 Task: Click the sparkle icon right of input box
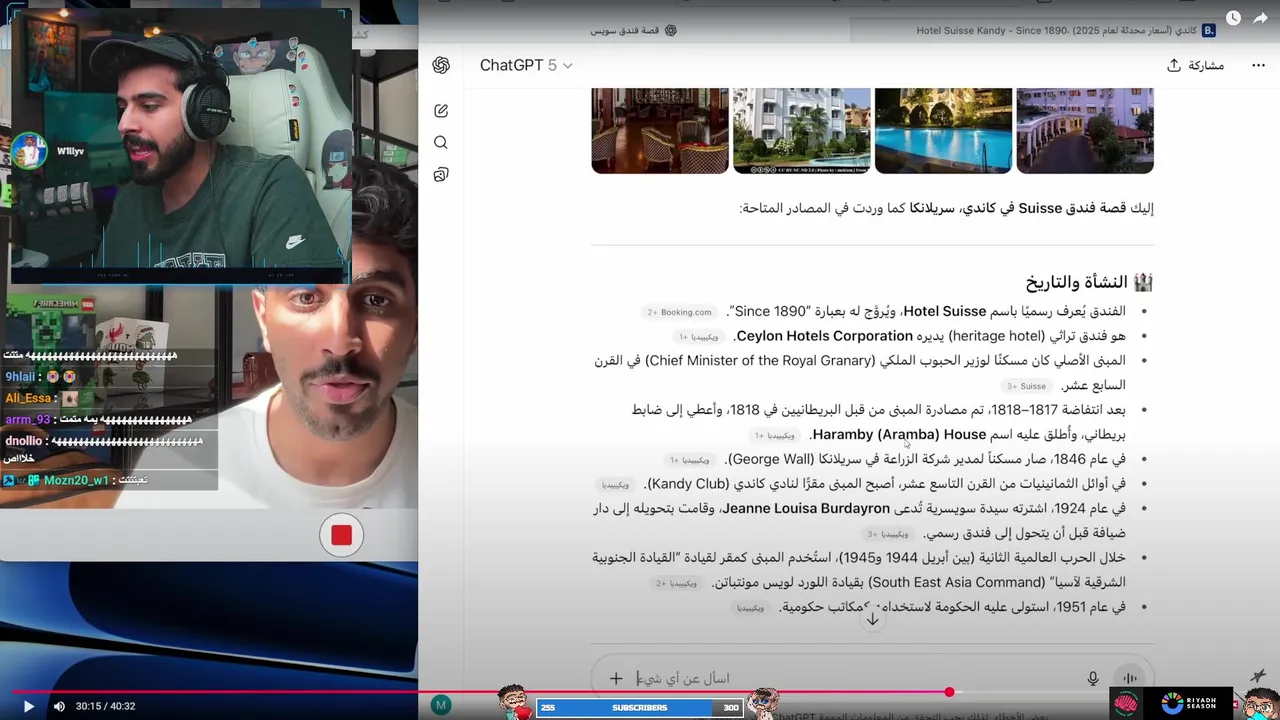tap(1258, 677)
